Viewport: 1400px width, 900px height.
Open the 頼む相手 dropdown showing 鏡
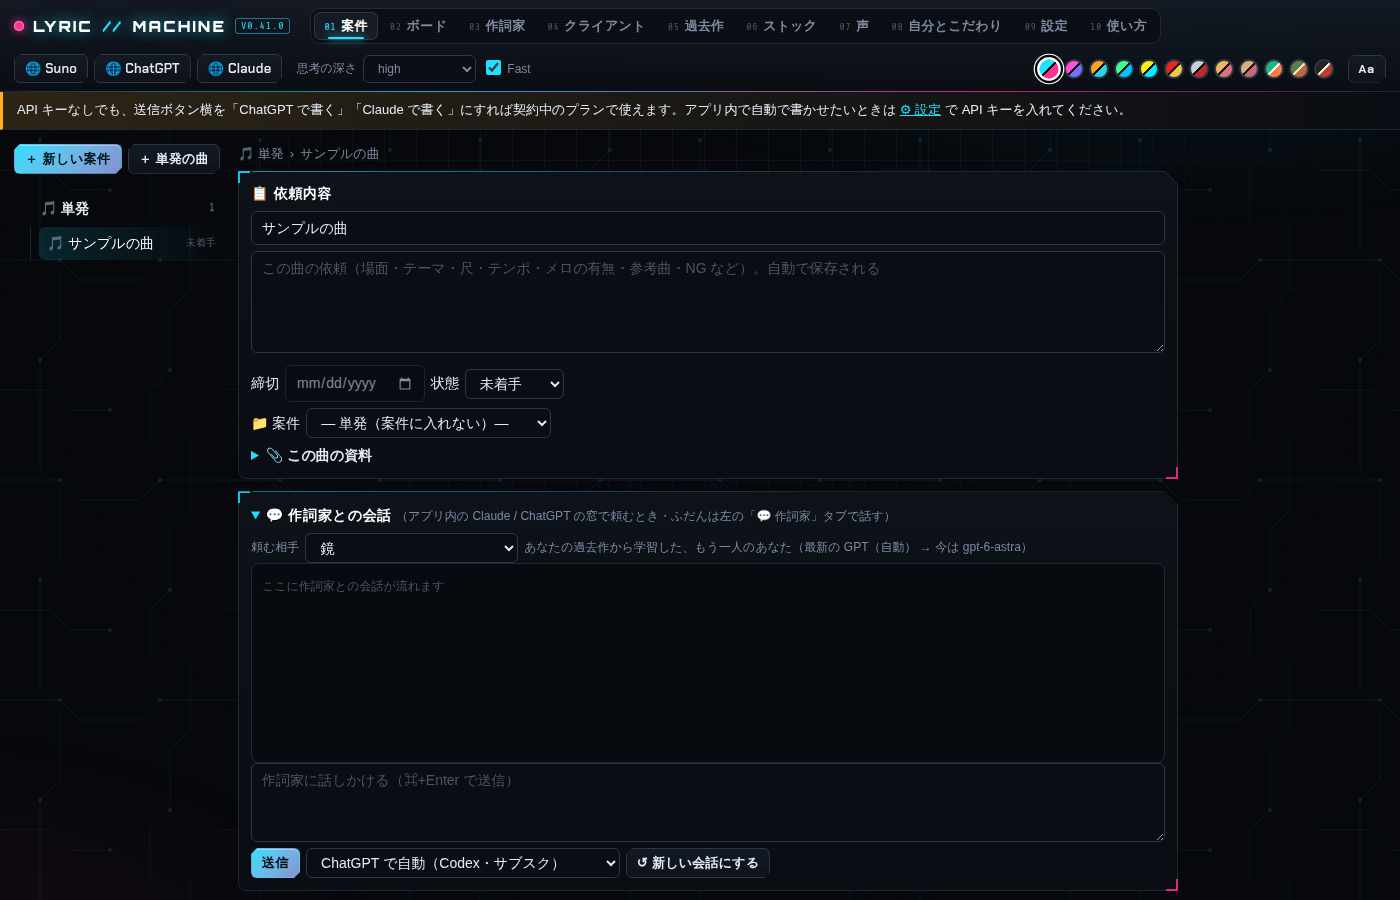411,548
